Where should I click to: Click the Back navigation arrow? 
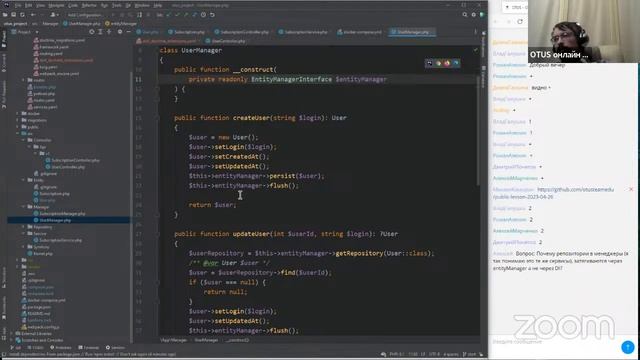[33, 15]
